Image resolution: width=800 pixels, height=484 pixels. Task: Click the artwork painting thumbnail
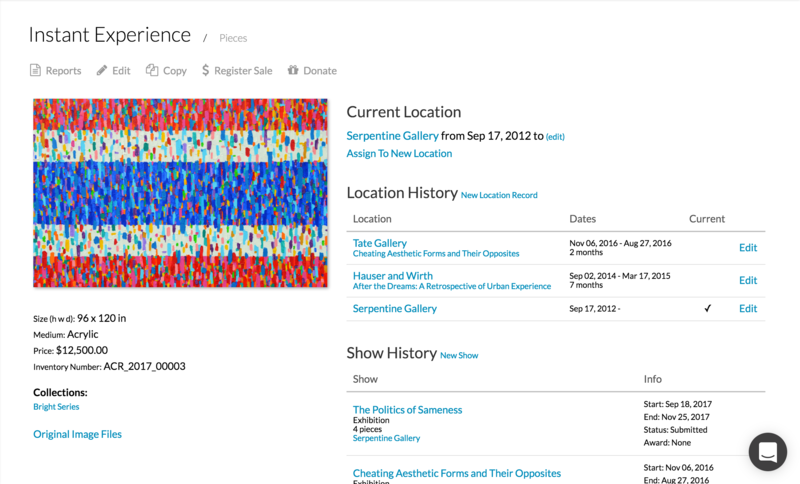180,193
